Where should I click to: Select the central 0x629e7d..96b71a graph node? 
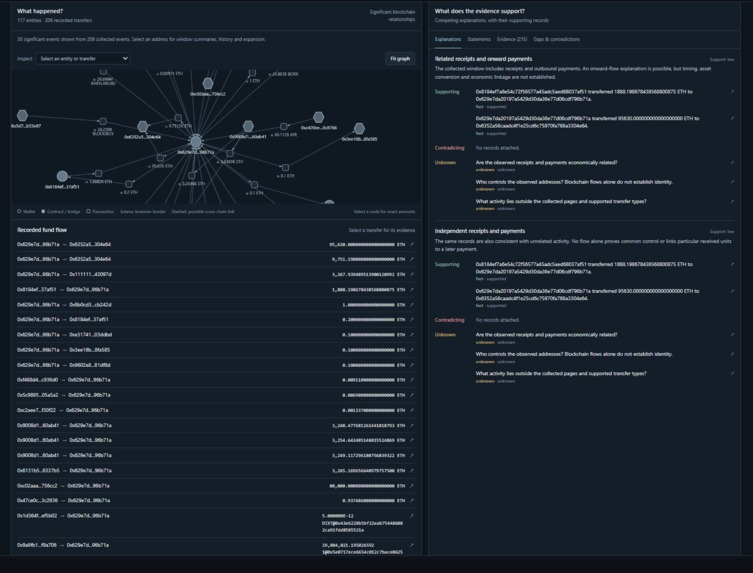click(196, 142)
